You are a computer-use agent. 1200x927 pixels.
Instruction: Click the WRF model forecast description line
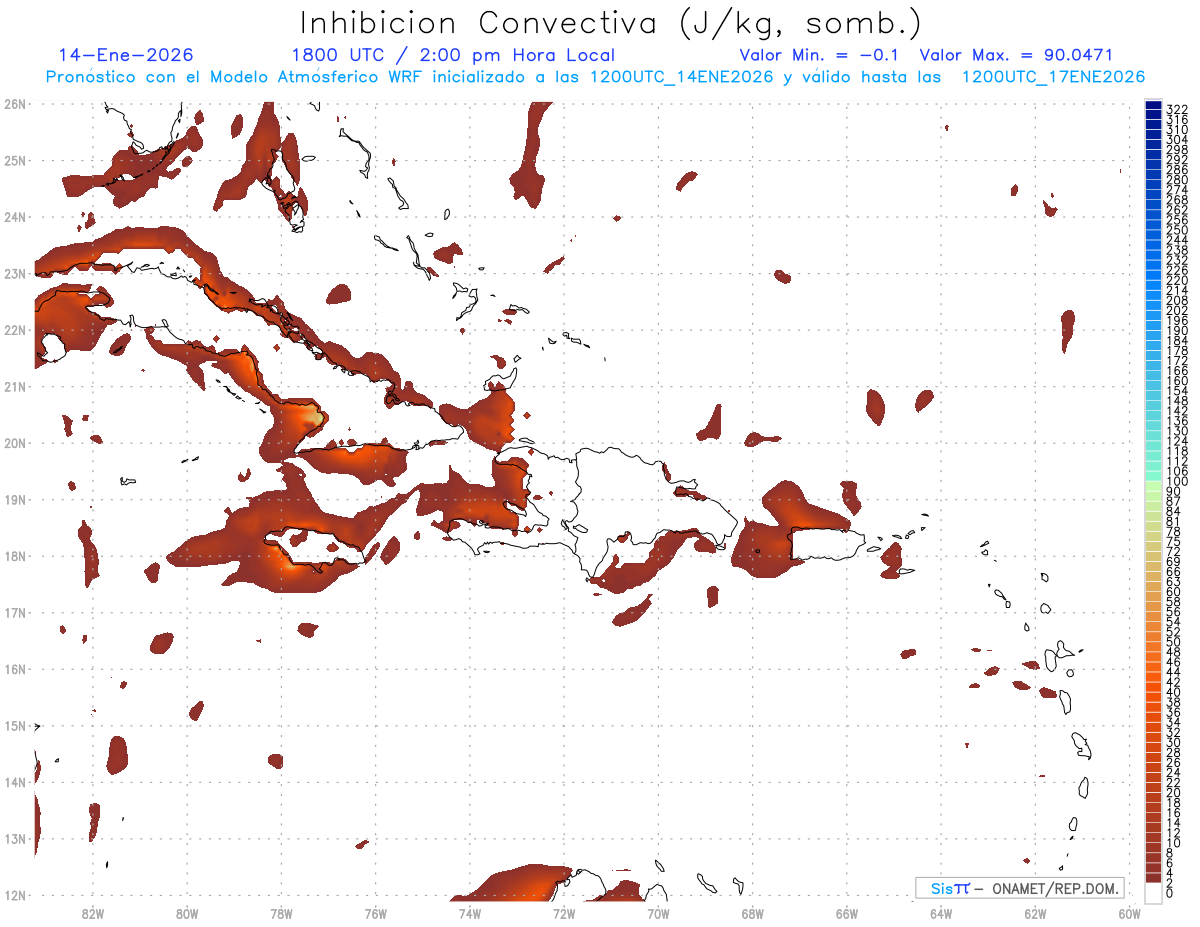[x=595, y=77]
